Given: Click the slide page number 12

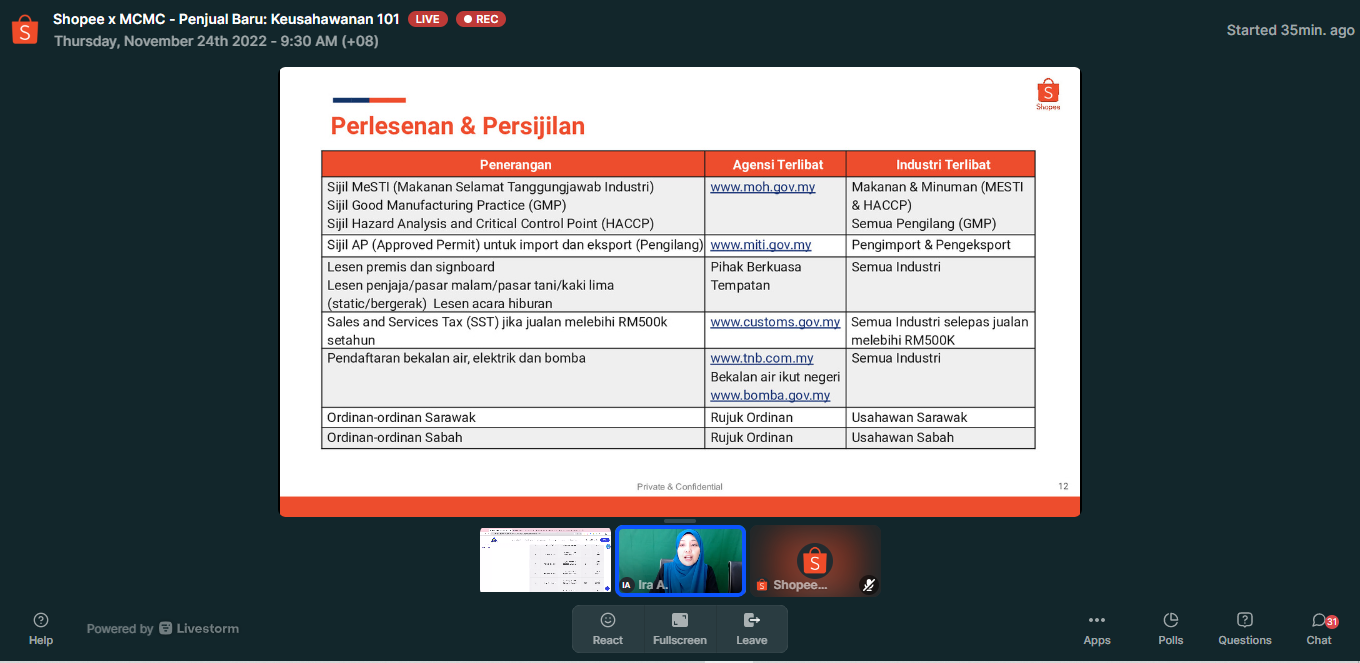Looking at the screenshot, I should [x=1063, y=486].
